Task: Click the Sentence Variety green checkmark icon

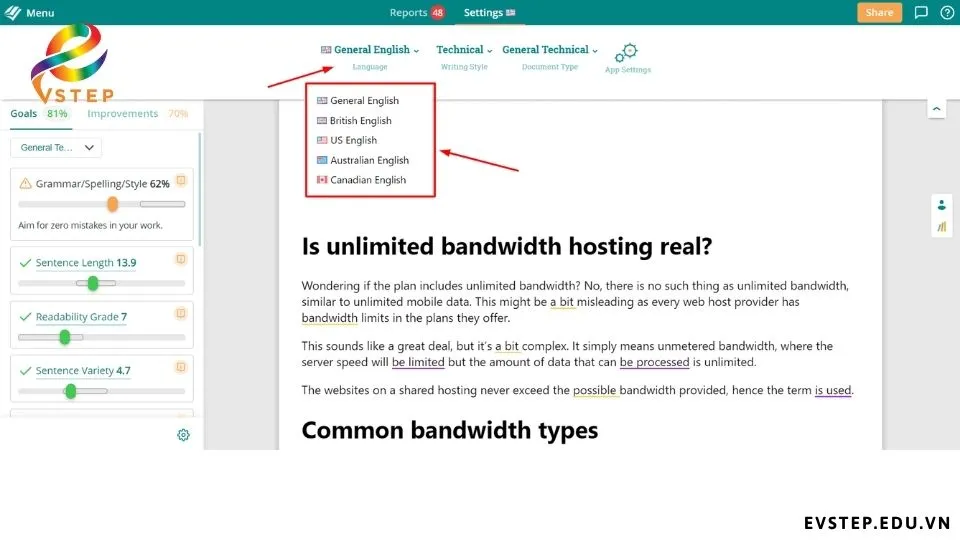Action: coord(25,370)
